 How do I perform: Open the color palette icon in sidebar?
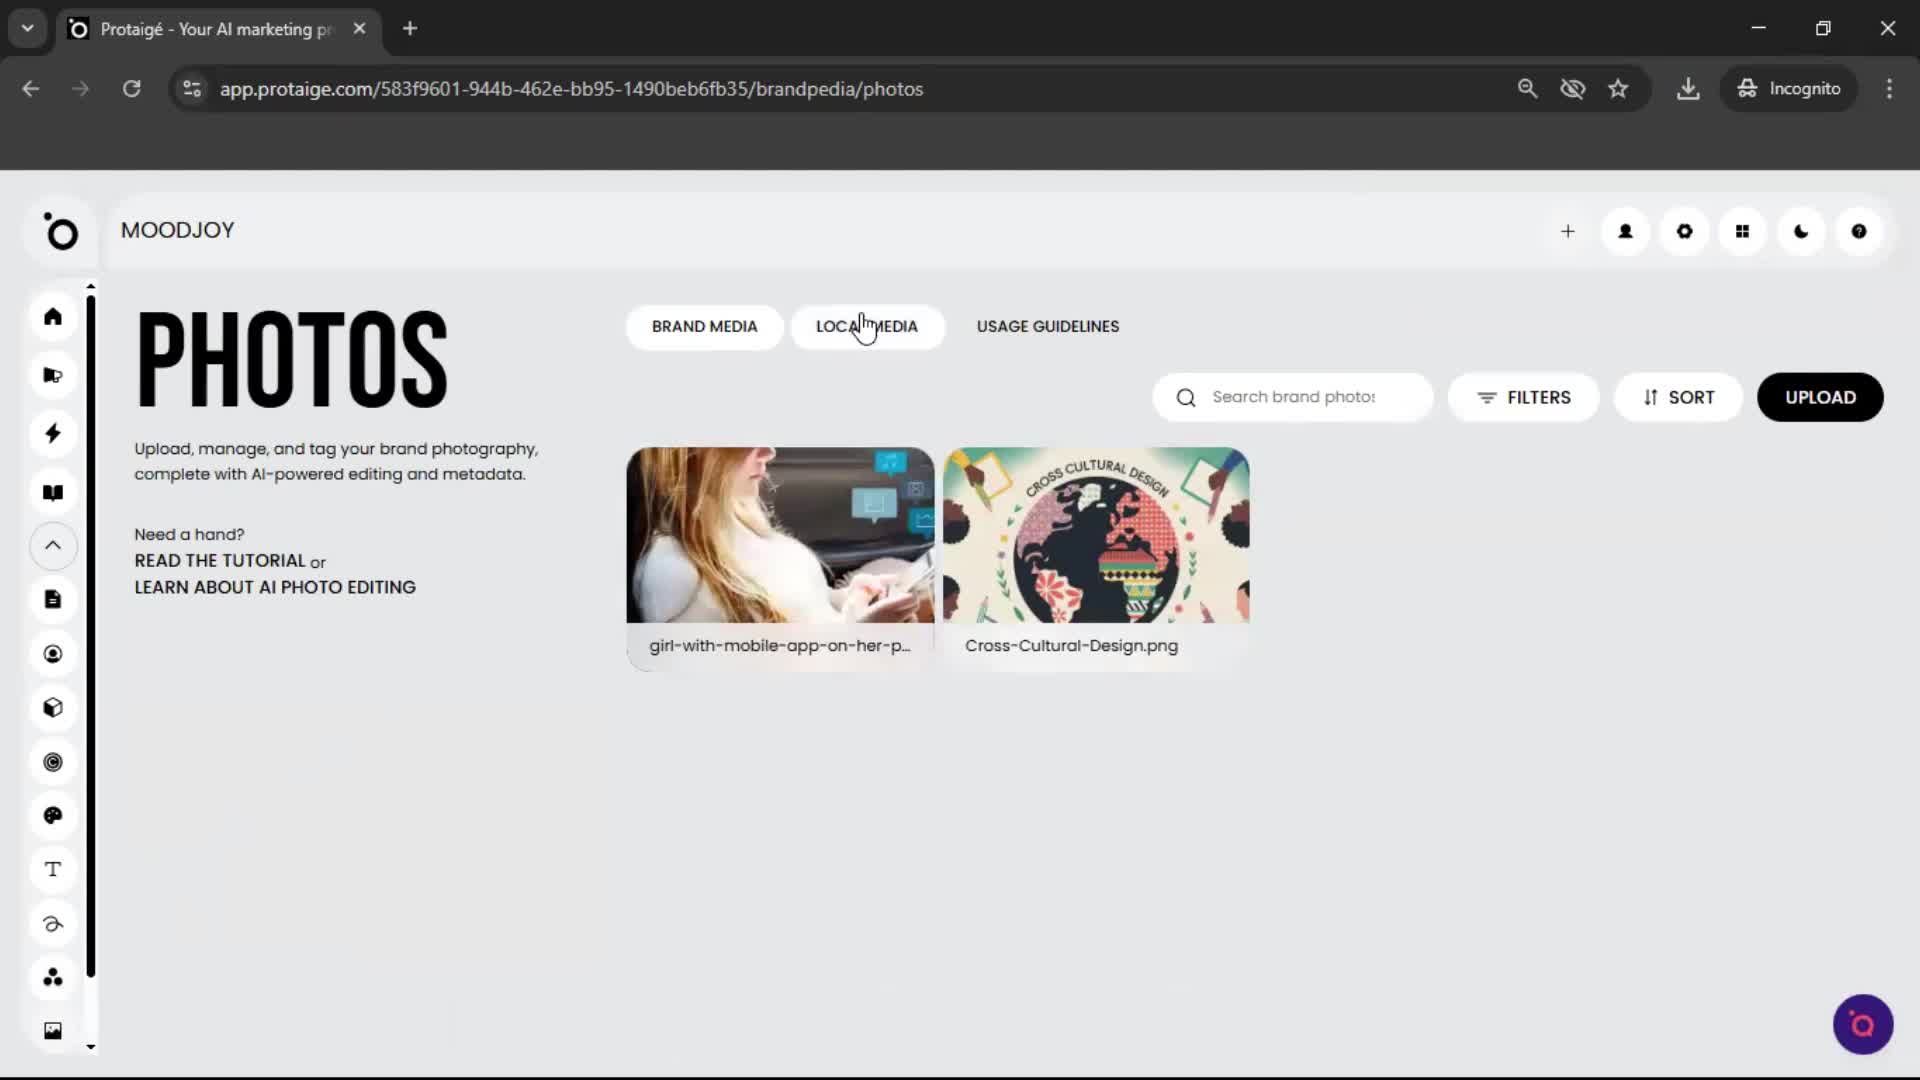tap(52, 815)
